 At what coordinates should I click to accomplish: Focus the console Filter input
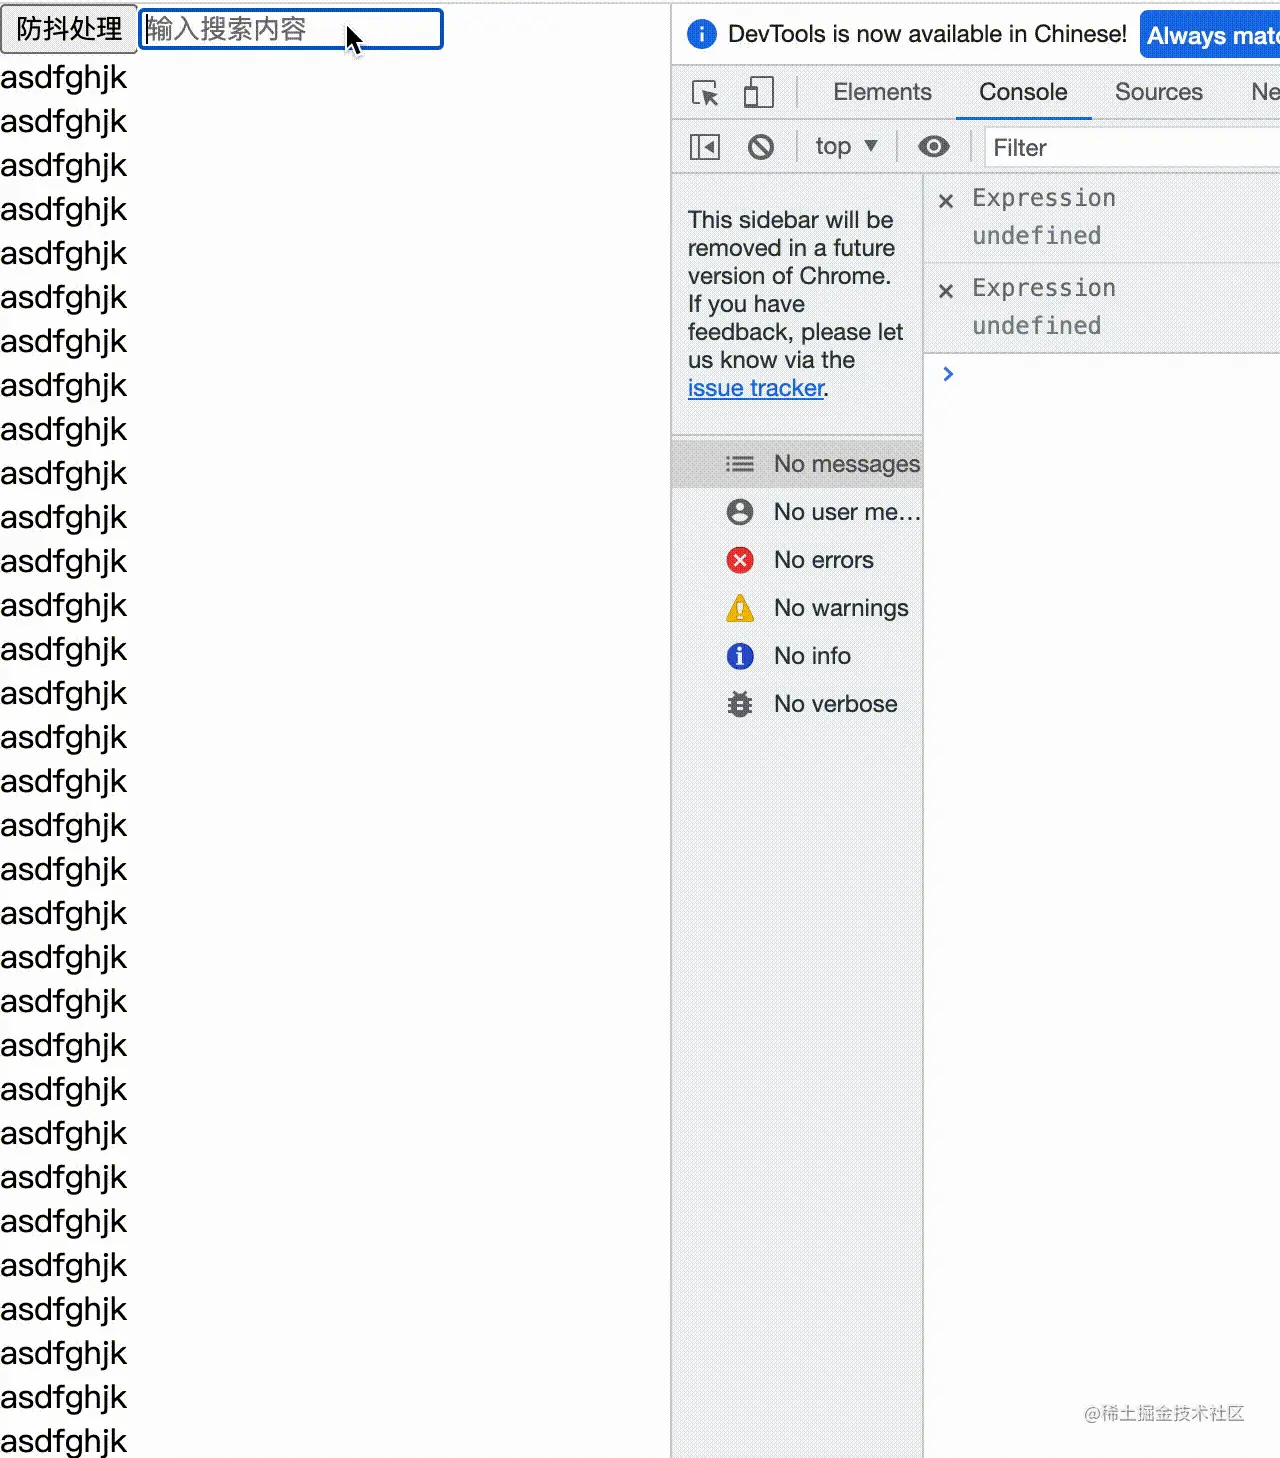tap(1132, 148)
